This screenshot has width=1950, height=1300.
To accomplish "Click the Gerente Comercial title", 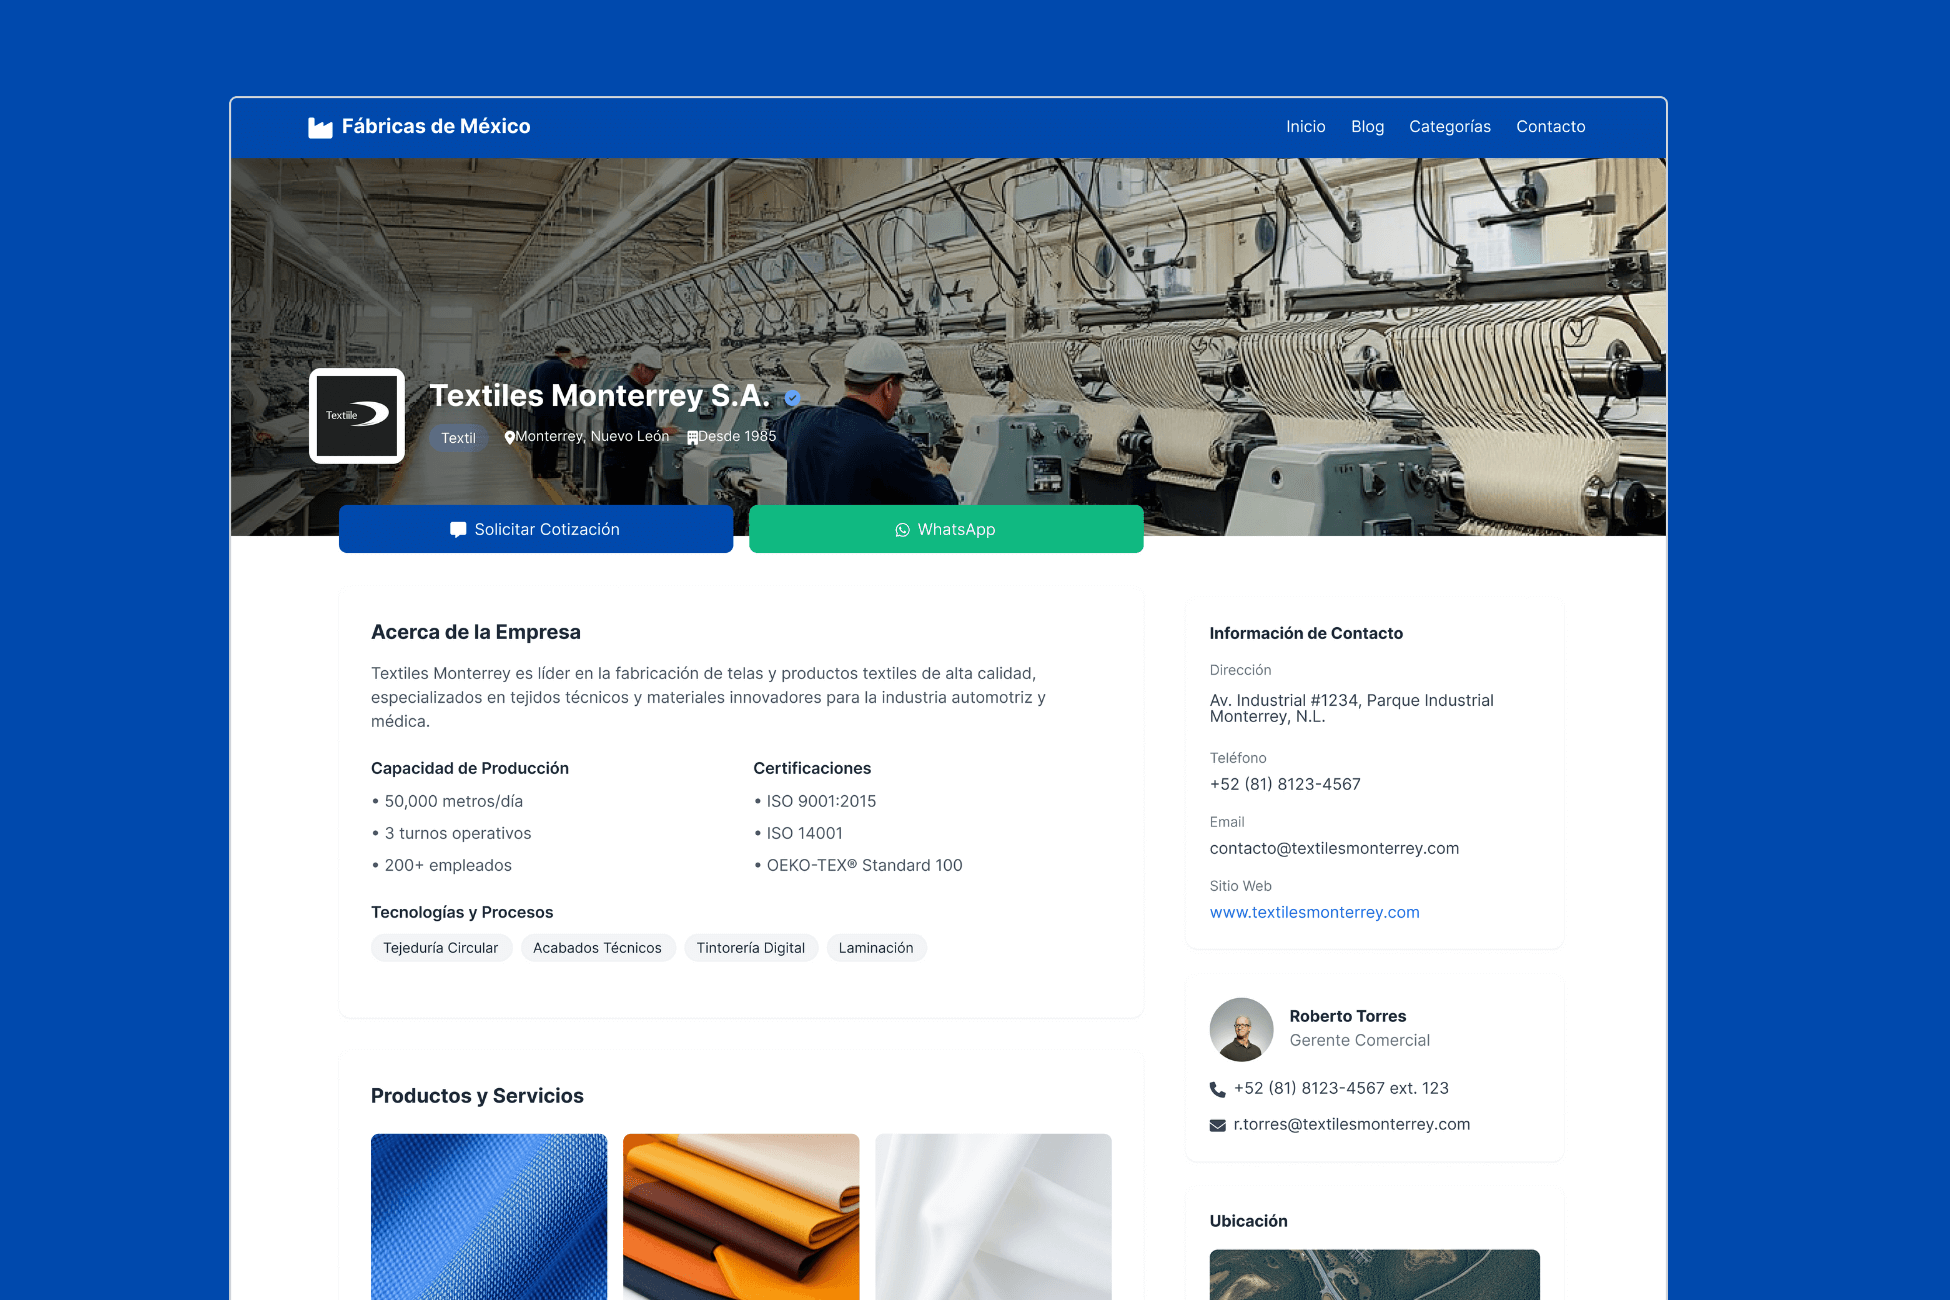I will (1359, 1040).
